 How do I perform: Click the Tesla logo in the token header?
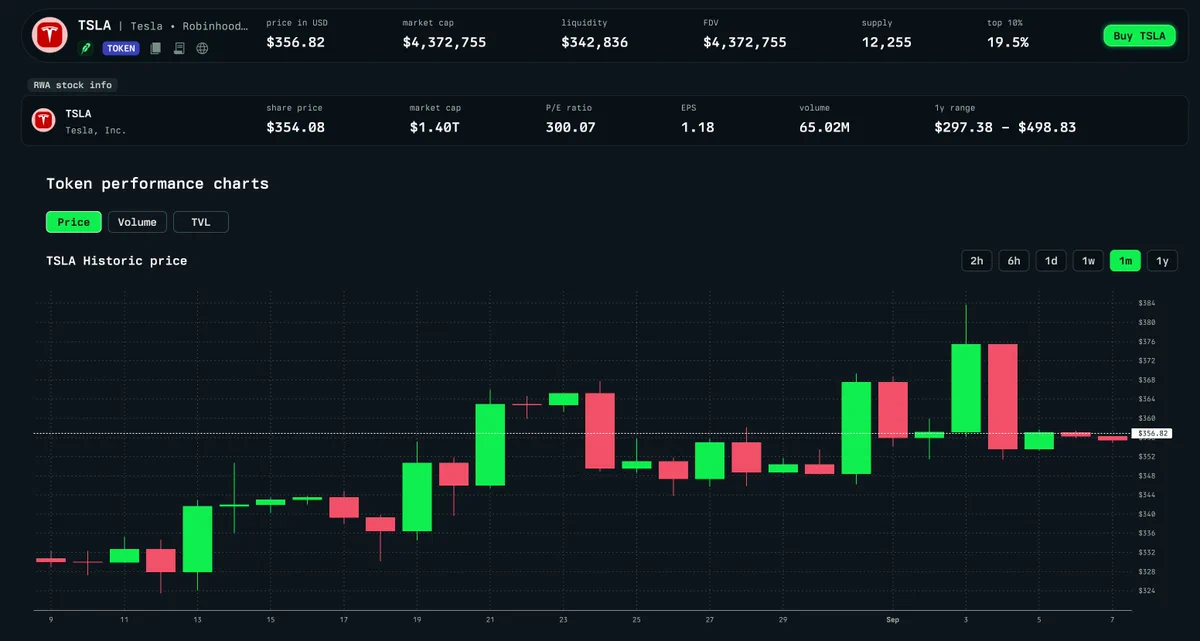[x=48, y=34]
